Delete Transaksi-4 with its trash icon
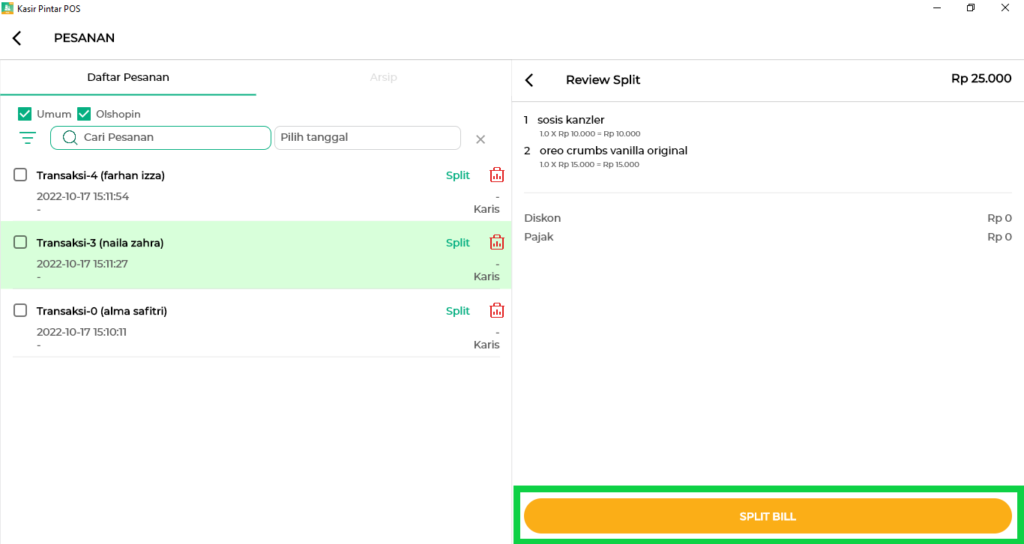Viewport: 1024px width, 544px height. pyautogui.click(x=496, y=175)
